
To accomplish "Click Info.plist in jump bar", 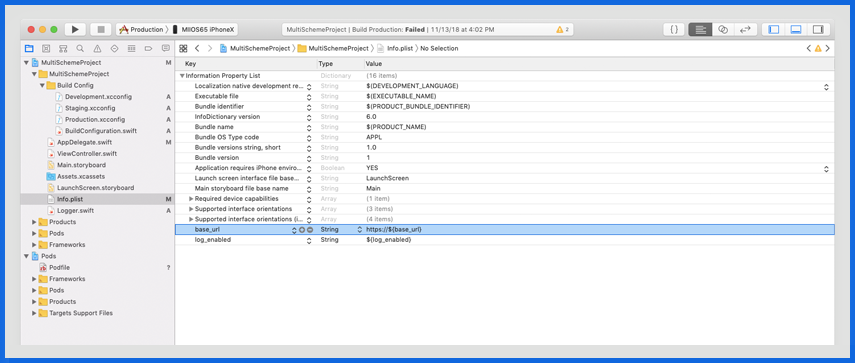I will [x=395, y=49].
